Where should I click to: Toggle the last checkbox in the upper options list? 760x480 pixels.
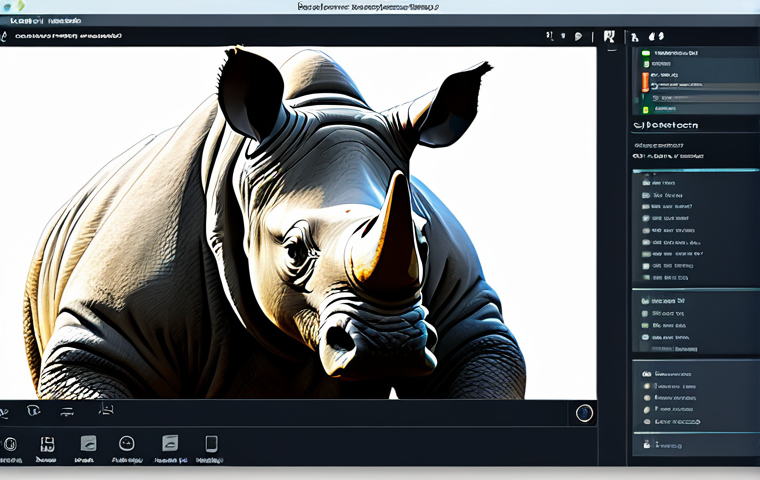pos(646,278)
